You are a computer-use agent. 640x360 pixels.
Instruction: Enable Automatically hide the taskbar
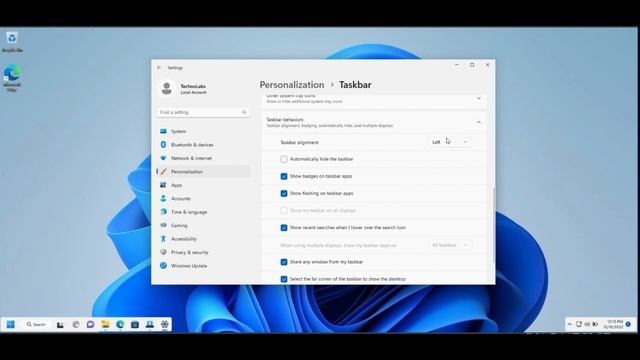click(284, 159)
